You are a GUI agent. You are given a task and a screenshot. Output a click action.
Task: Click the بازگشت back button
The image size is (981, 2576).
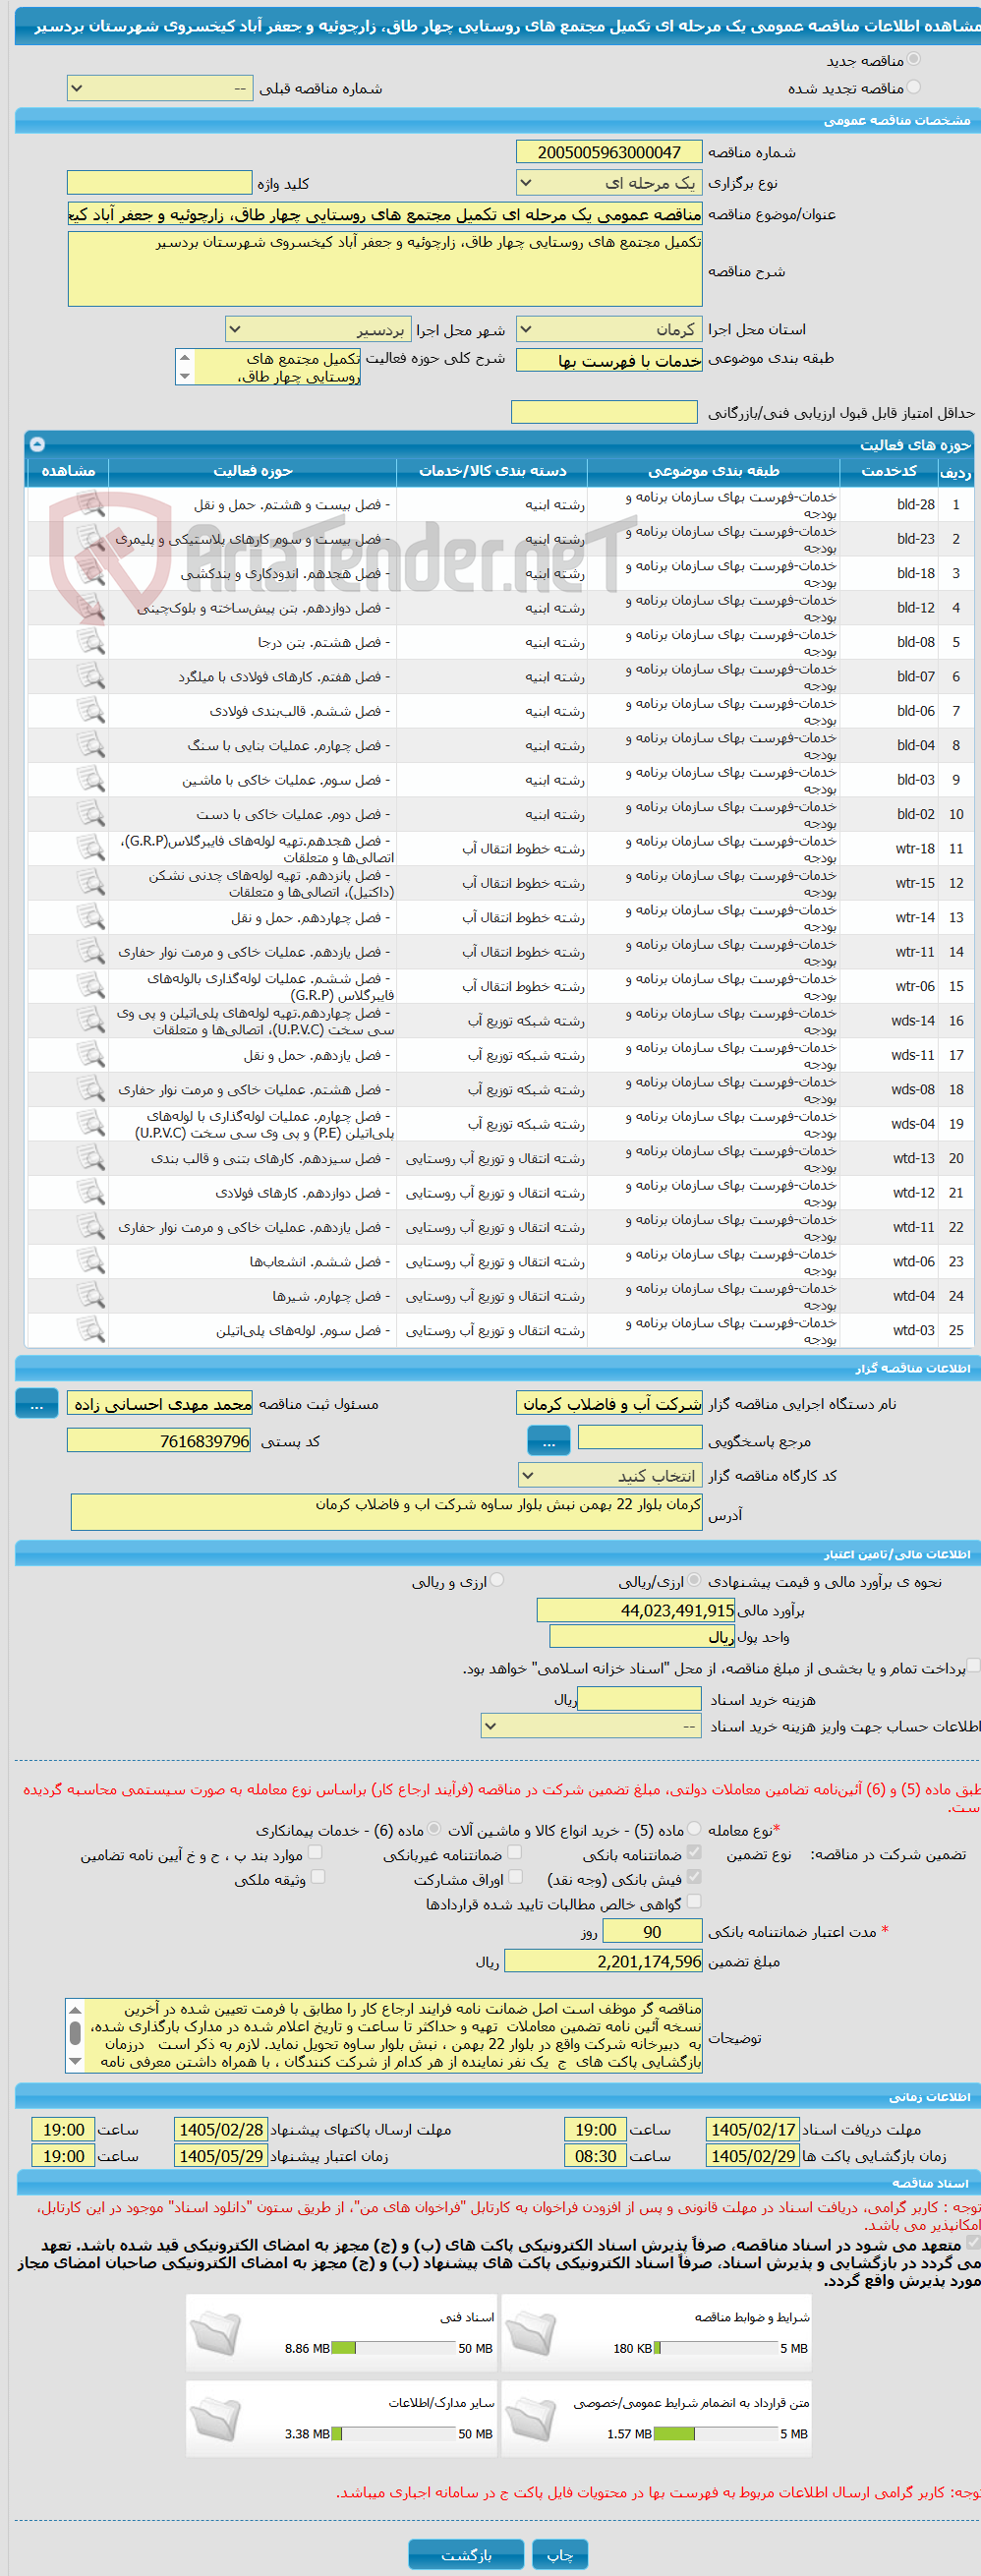[x=466, y=2555]
